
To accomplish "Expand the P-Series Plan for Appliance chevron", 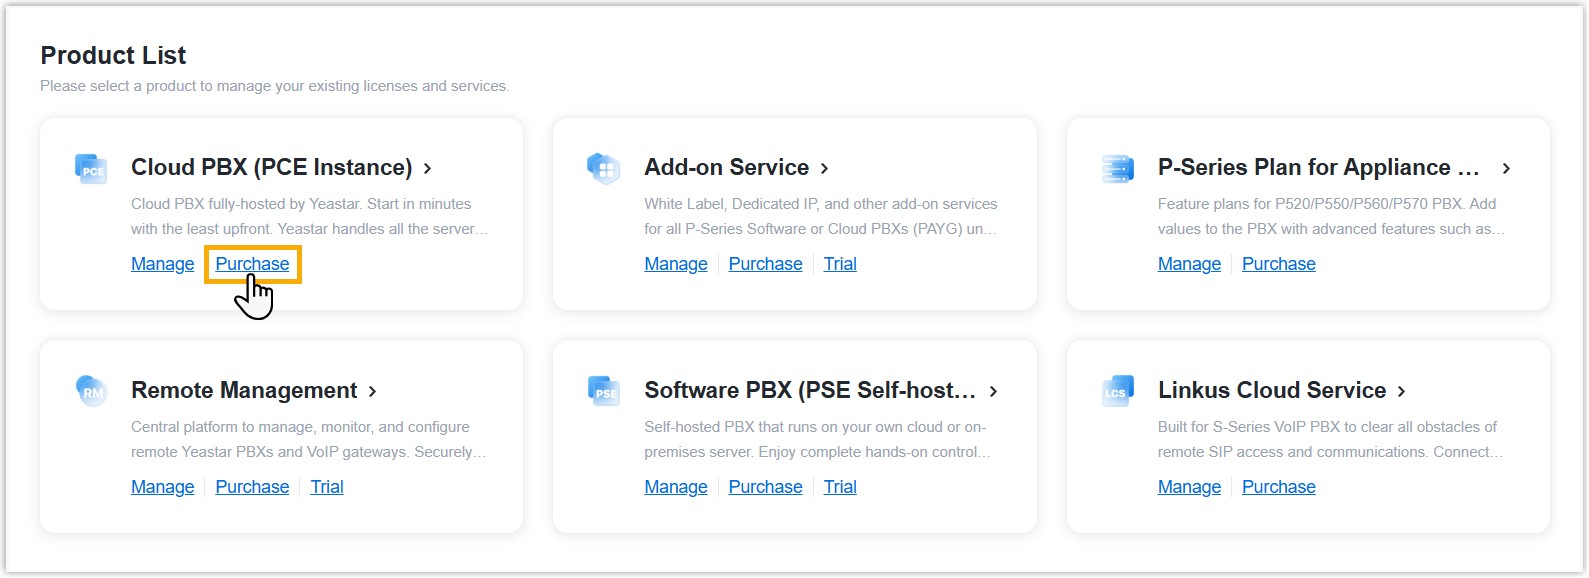I will pyautogui.click(x=1506, y=168).
